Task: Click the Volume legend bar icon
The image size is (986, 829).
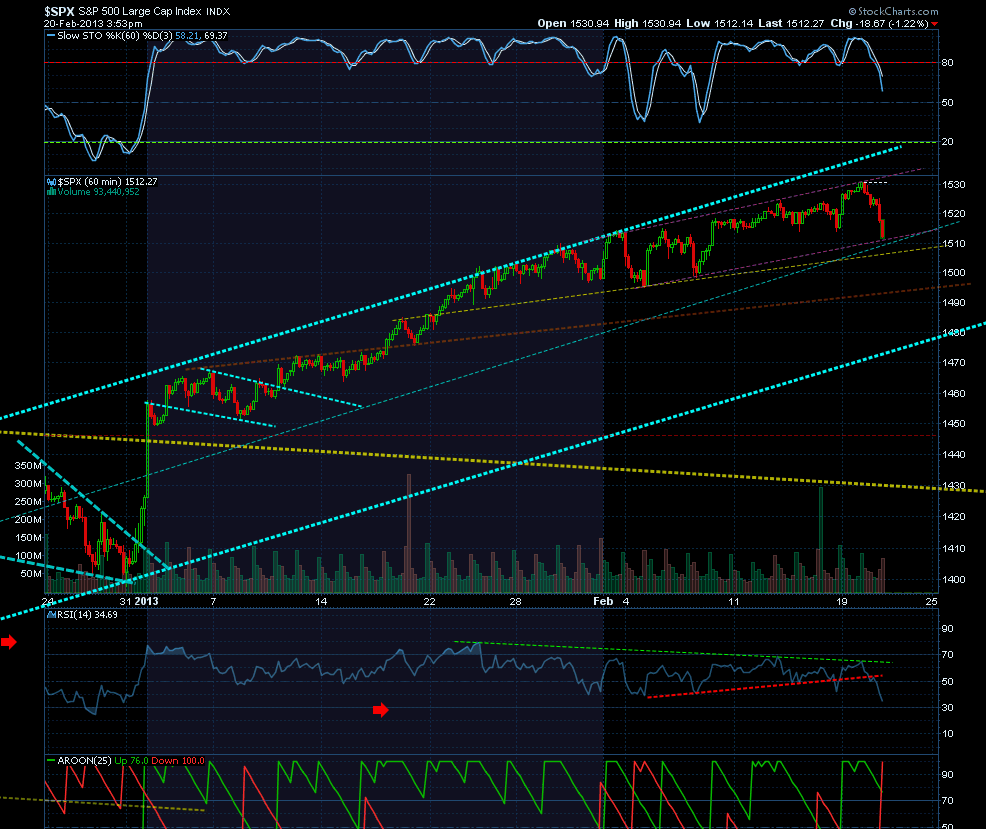Action: 52,192
